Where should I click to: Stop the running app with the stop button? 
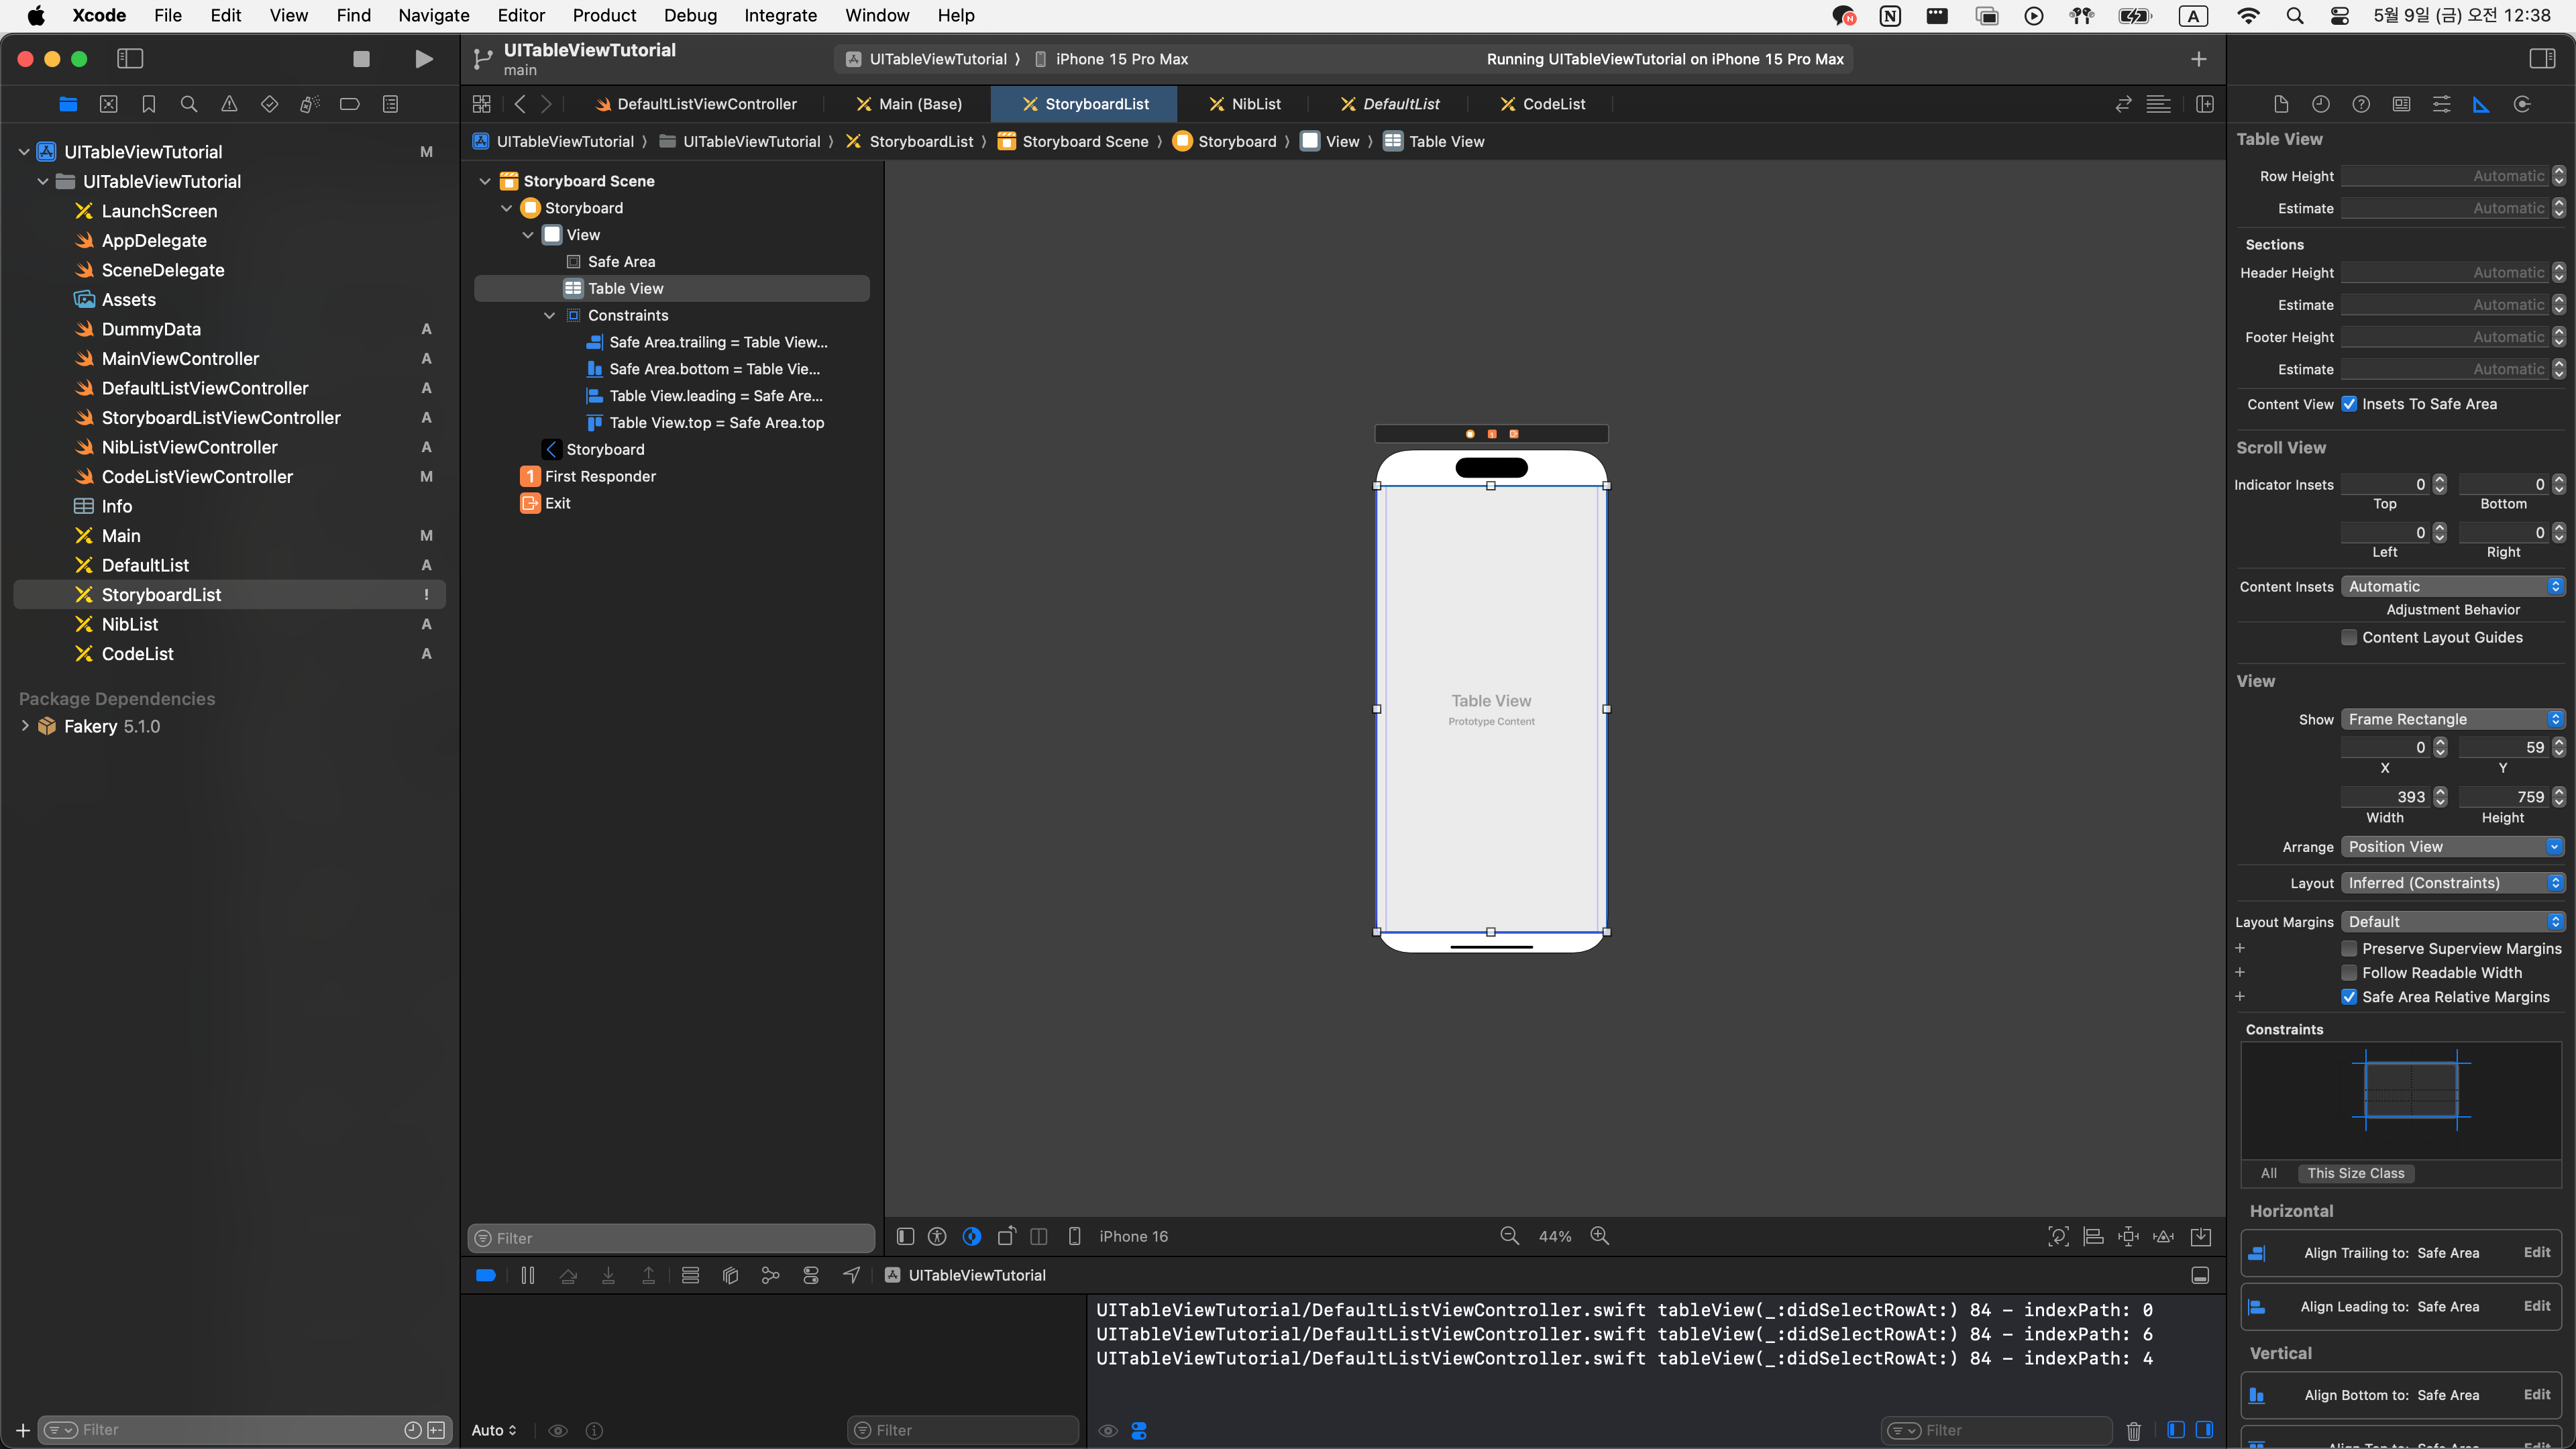coord(361,59)
